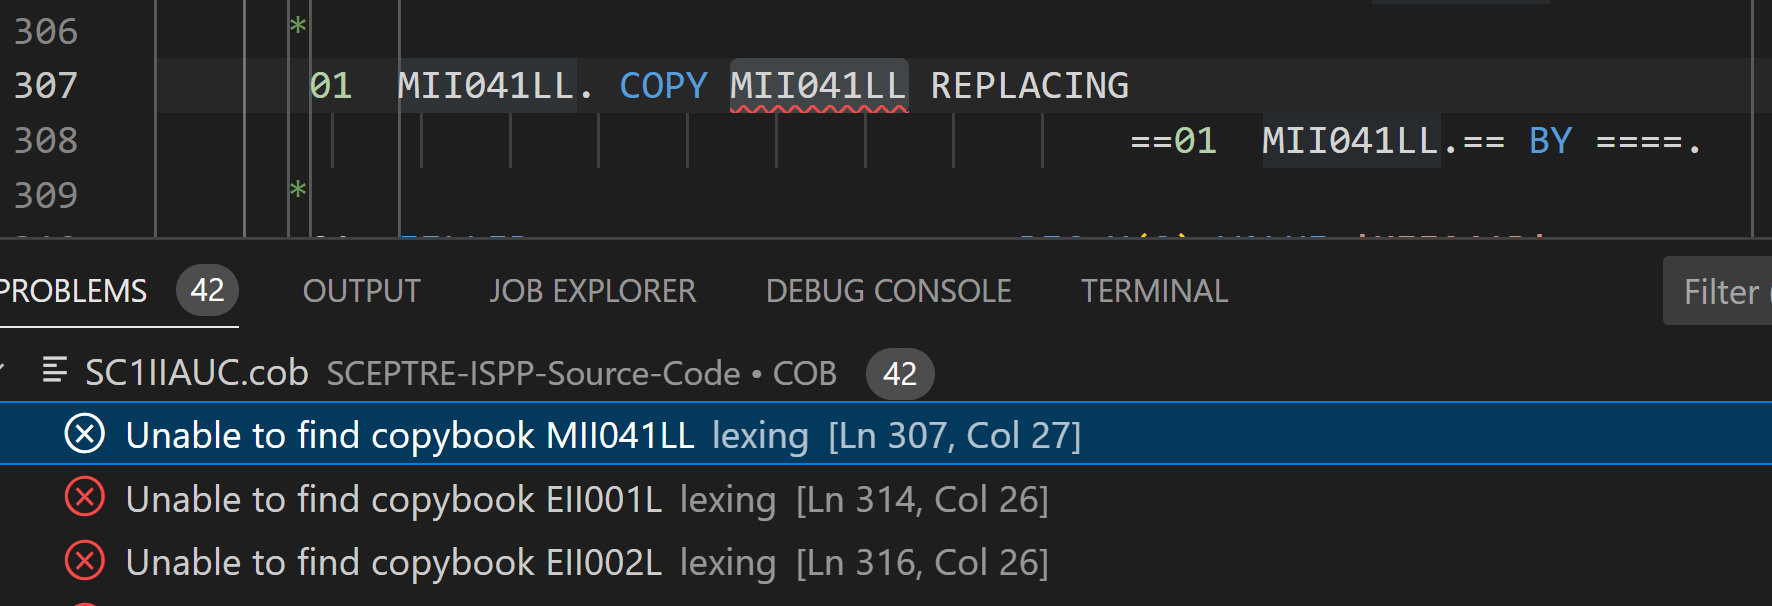
Task: Open the JOB EXPLORER panel
Action: [x=593, y=291]
